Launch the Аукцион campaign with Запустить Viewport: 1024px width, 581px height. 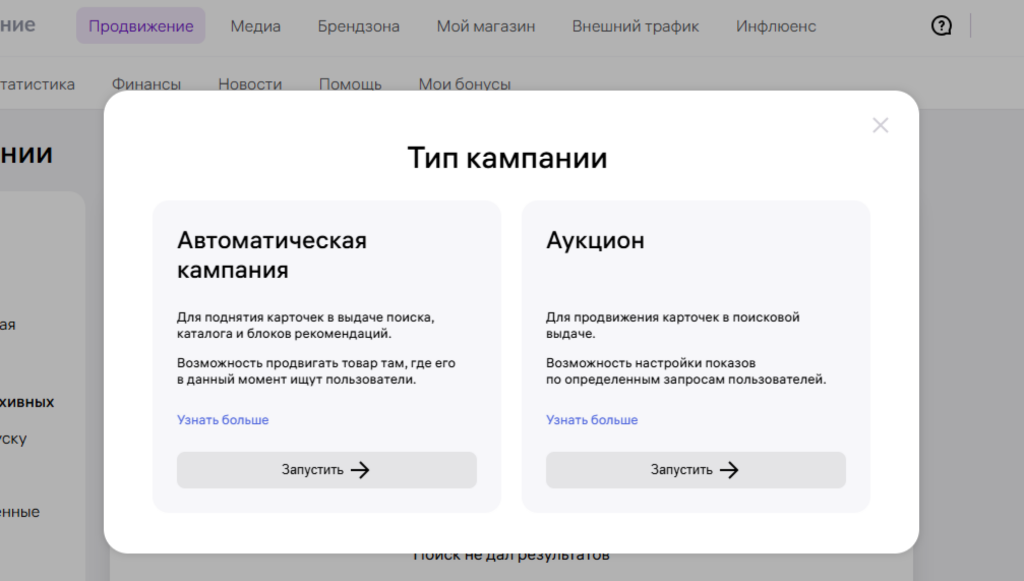pyautogui.click(x=696, y=470)
